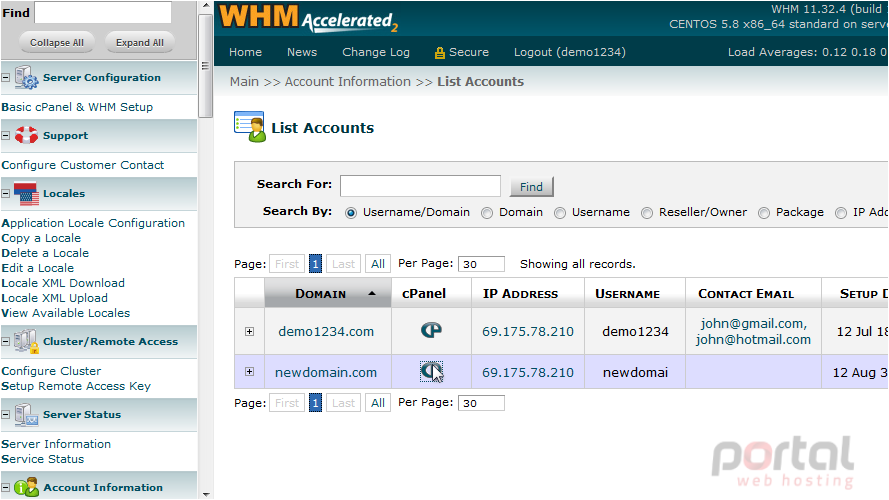Click the Account Information section icon
This screenshot has height=500, width=889.
pyautogui.click(x=26, y=487)
